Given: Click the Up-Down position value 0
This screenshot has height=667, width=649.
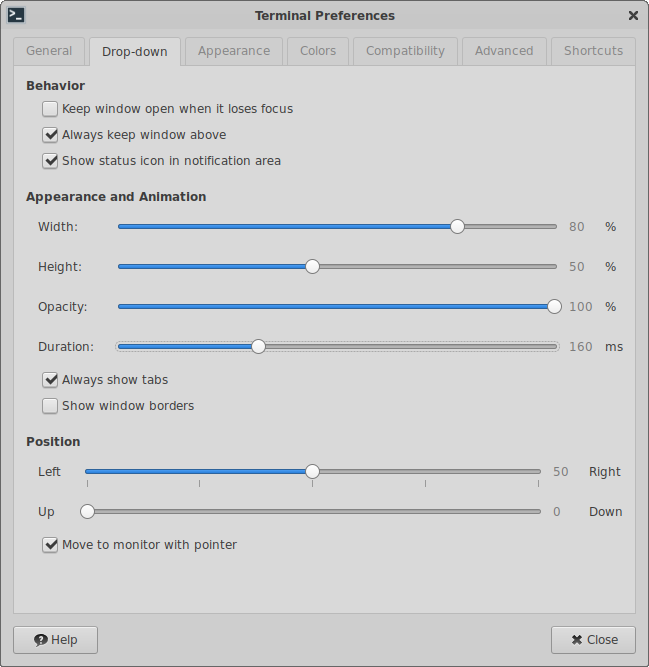Looking at the screenshot, I should [557, 512].
